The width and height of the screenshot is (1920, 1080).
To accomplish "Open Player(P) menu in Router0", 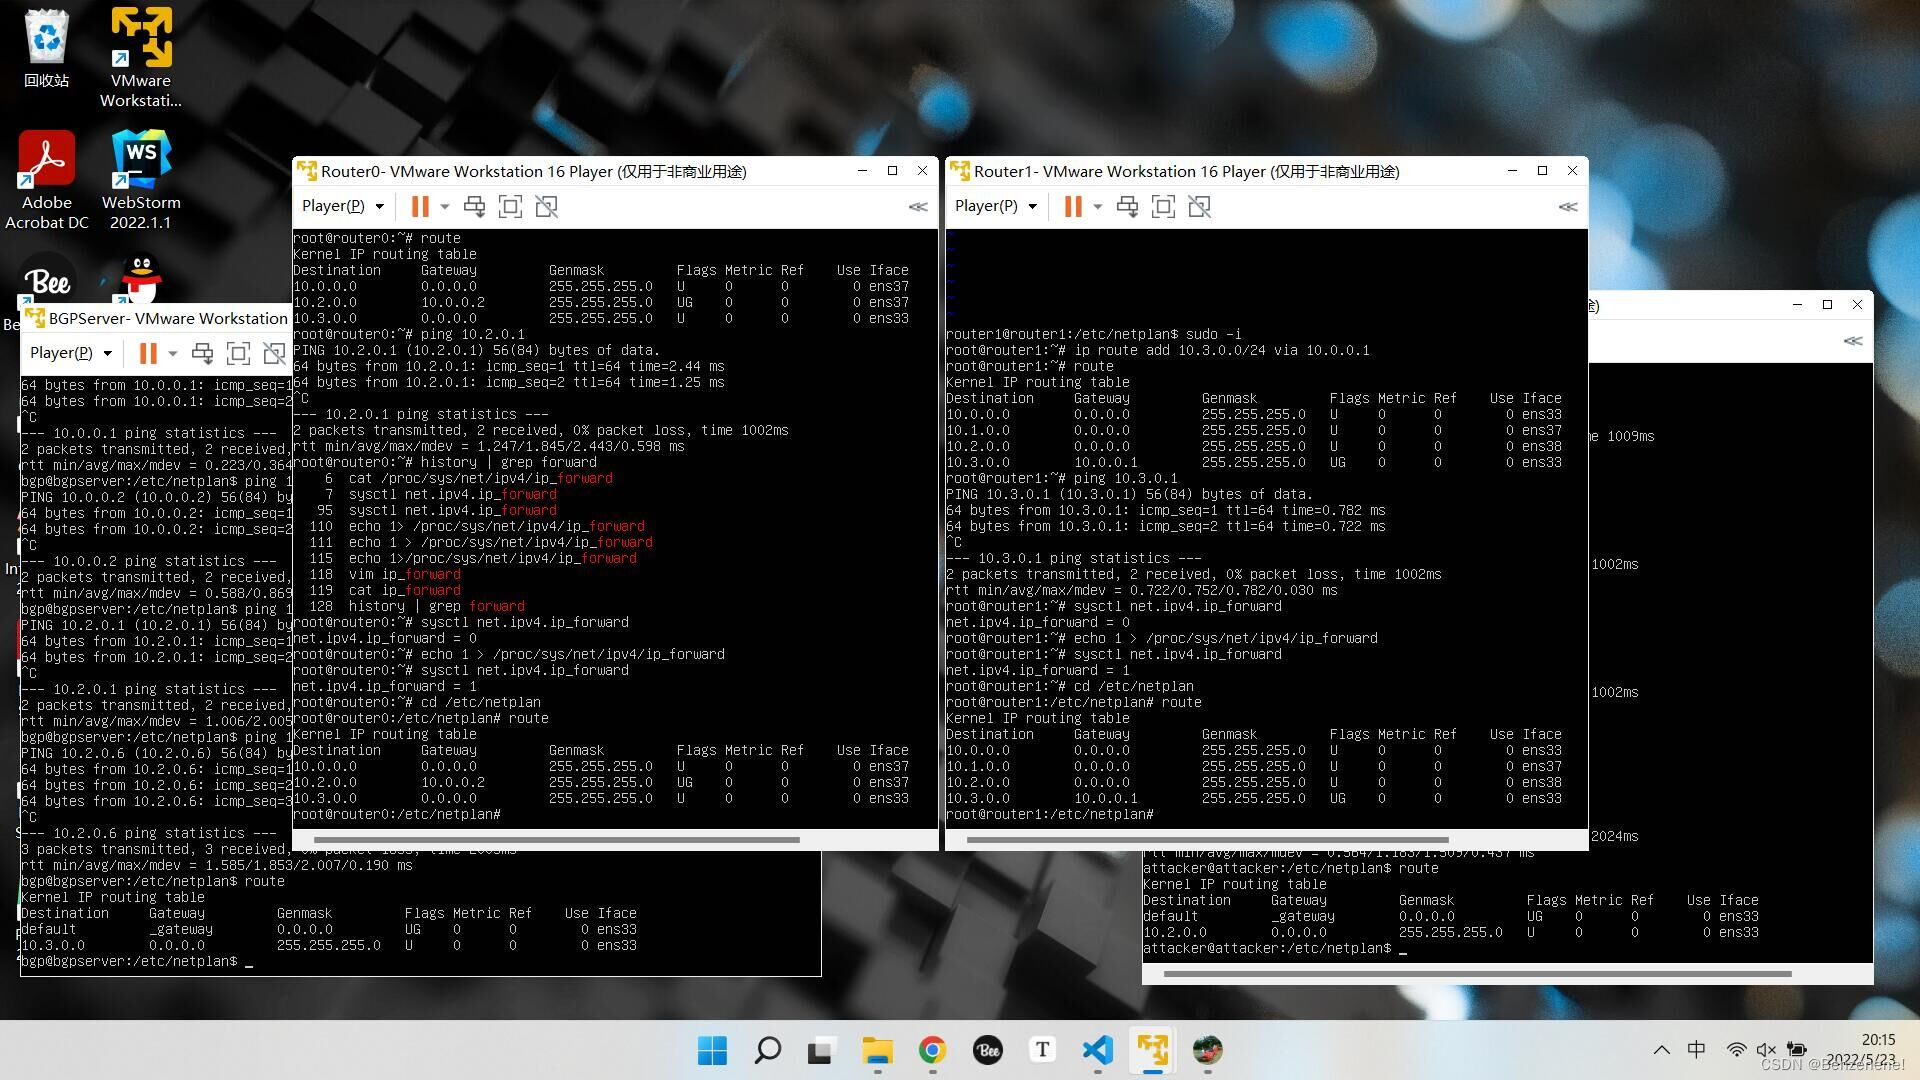I will click(343, 206).
